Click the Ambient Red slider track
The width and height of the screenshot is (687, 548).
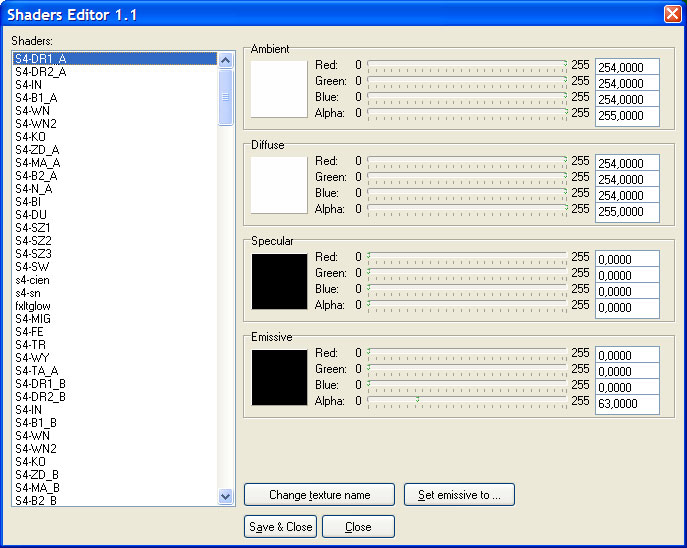point(467,65)
